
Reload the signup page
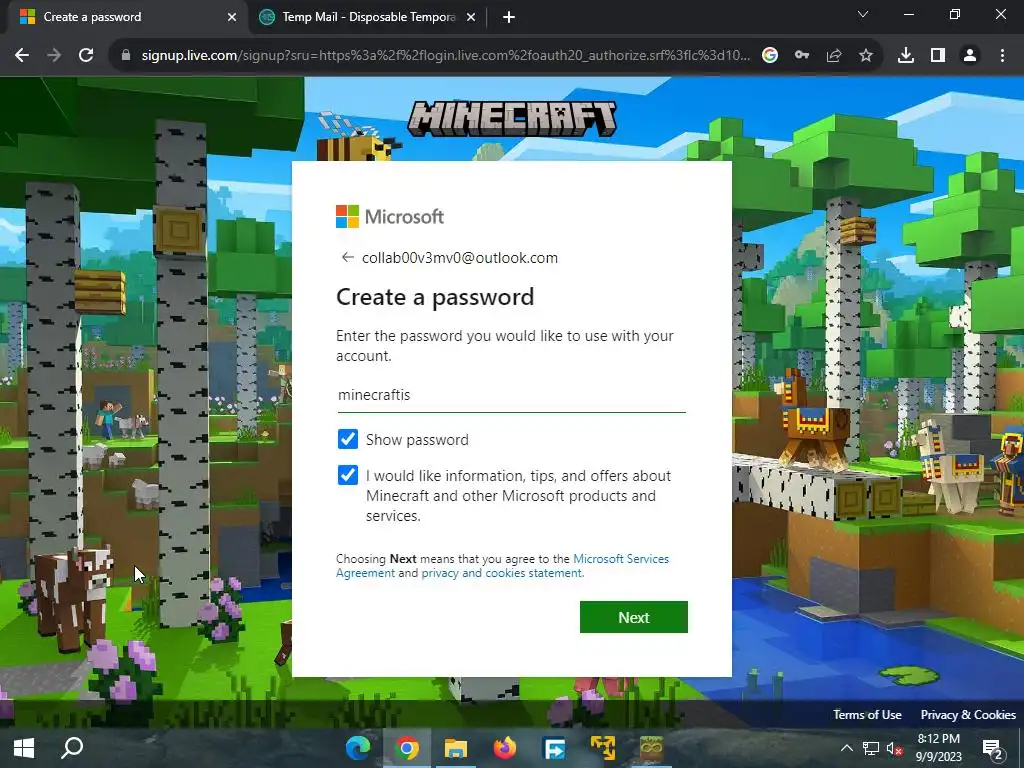(x=86, y=56)
